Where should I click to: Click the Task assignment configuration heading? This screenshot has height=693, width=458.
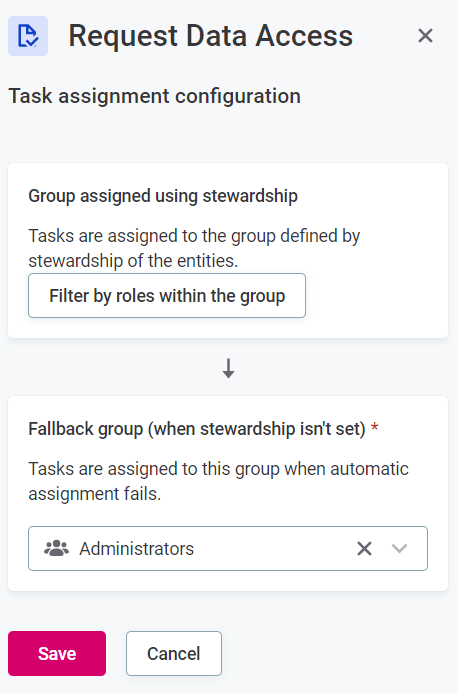(155, 96)
